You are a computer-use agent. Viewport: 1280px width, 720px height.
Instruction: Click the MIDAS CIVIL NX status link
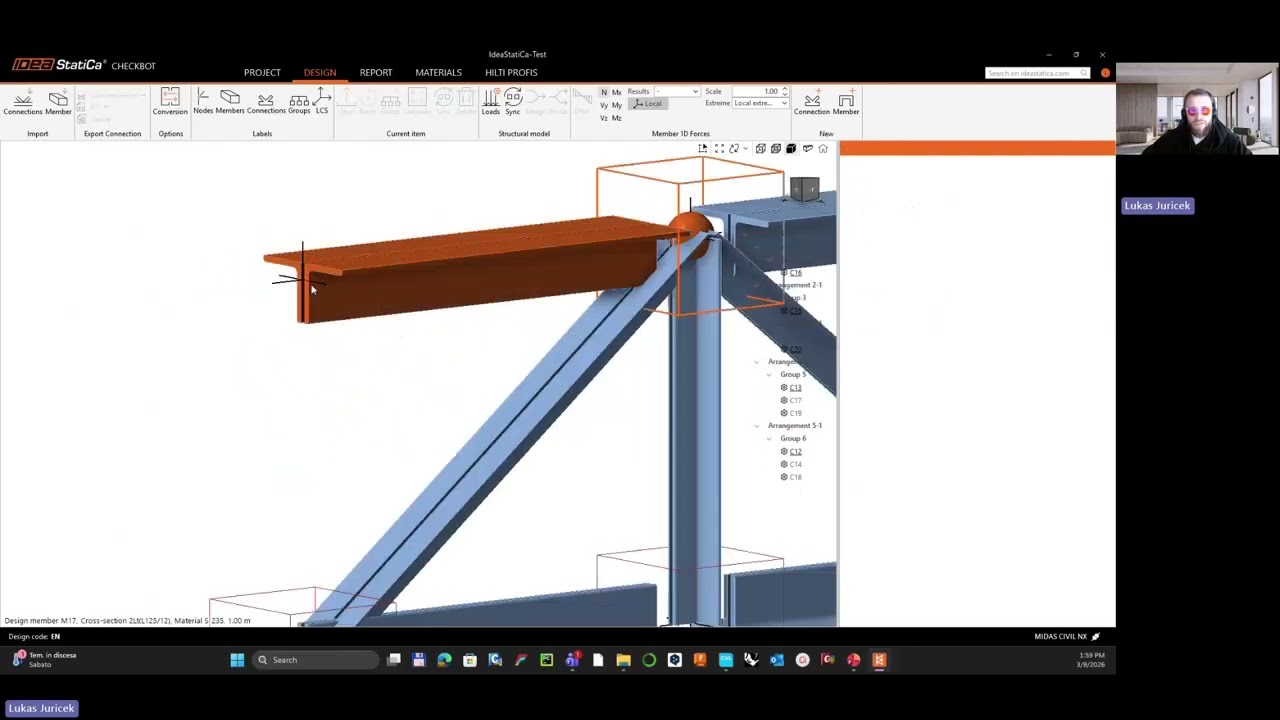click(1067, 637)
